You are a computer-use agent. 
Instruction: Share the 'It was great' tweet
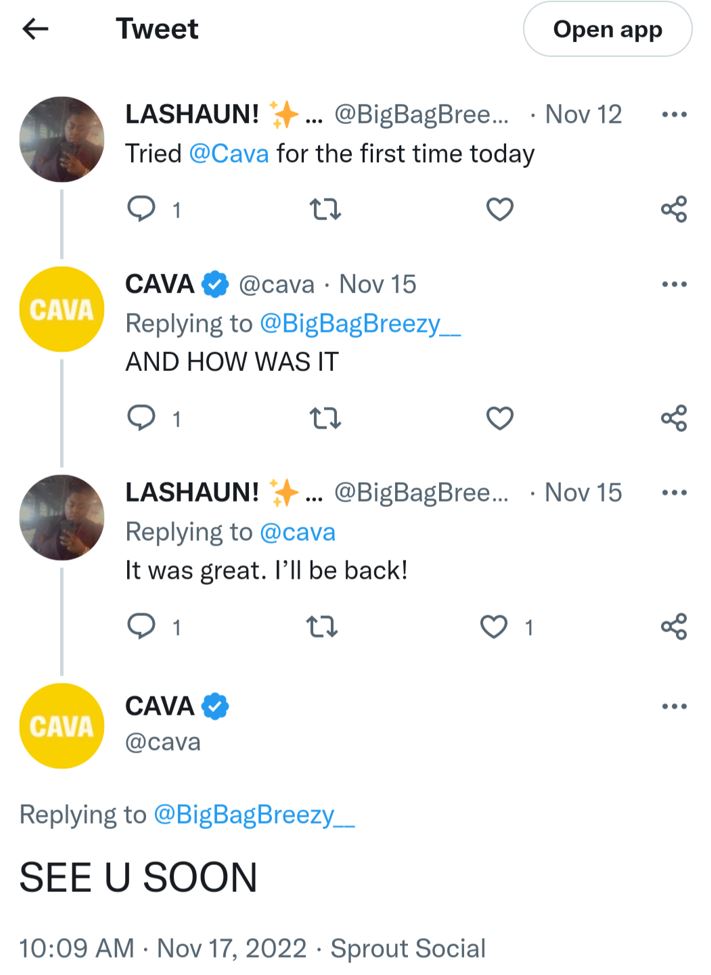tap(674, 627)
